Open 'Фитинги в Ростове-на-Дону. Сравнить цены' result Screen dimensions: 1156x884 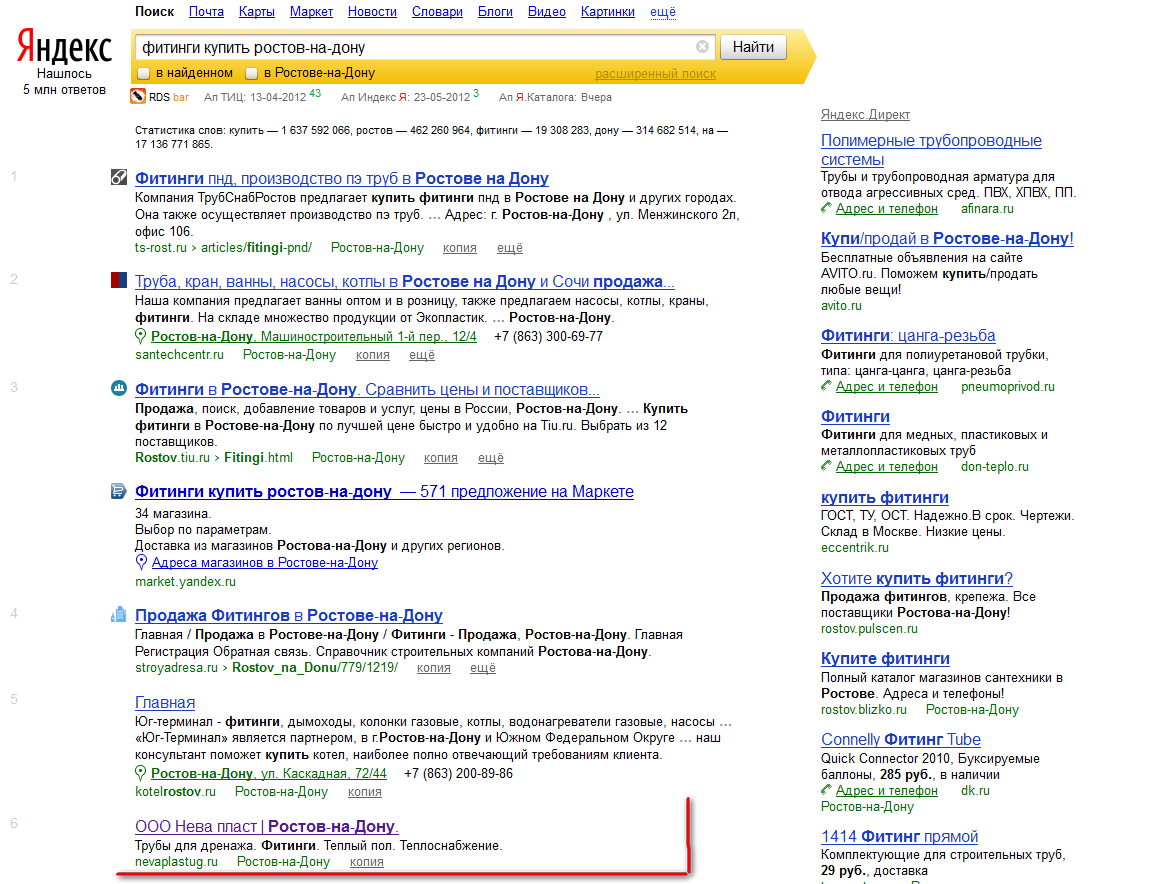click(367, 389)
